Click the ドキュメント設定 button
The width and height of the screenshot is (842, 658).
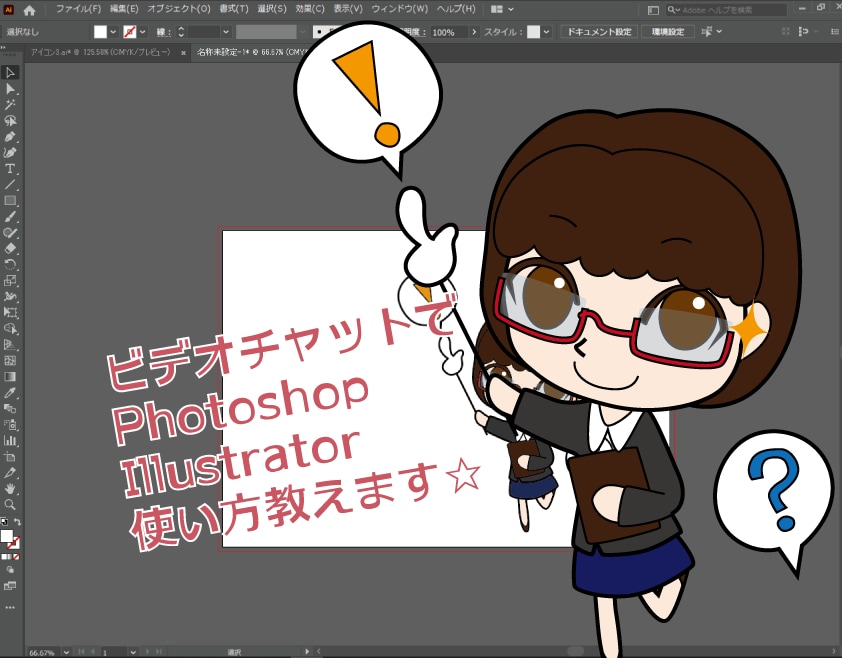click(599, 32)
